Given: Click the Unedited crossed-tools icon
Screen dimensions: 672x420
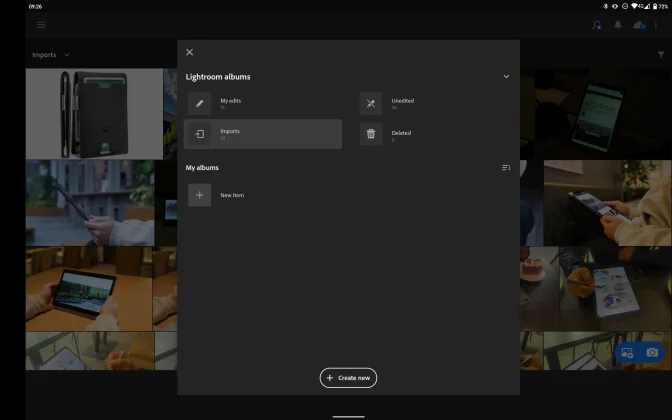Looking at the screenshot, I should pos(371,103).
